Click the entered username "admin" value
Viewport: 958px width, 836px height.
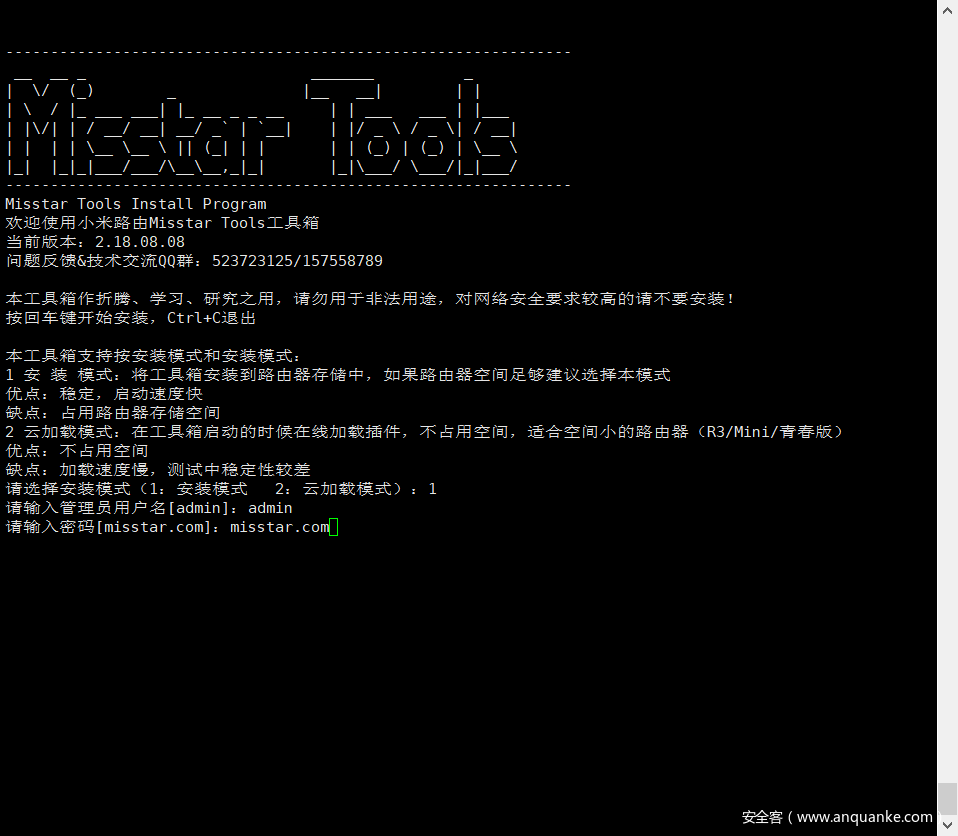coord(270,508)
